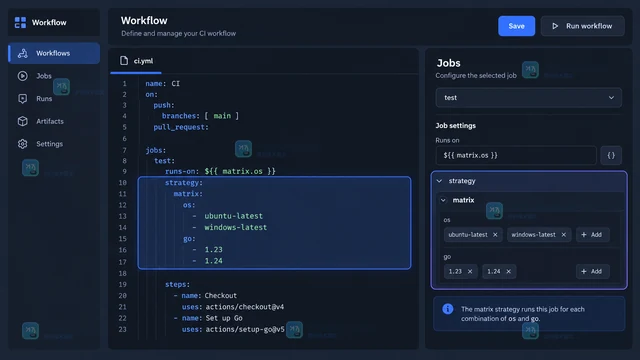
Task: Click the 1.24 chip label
Action: tap(493, 271)
